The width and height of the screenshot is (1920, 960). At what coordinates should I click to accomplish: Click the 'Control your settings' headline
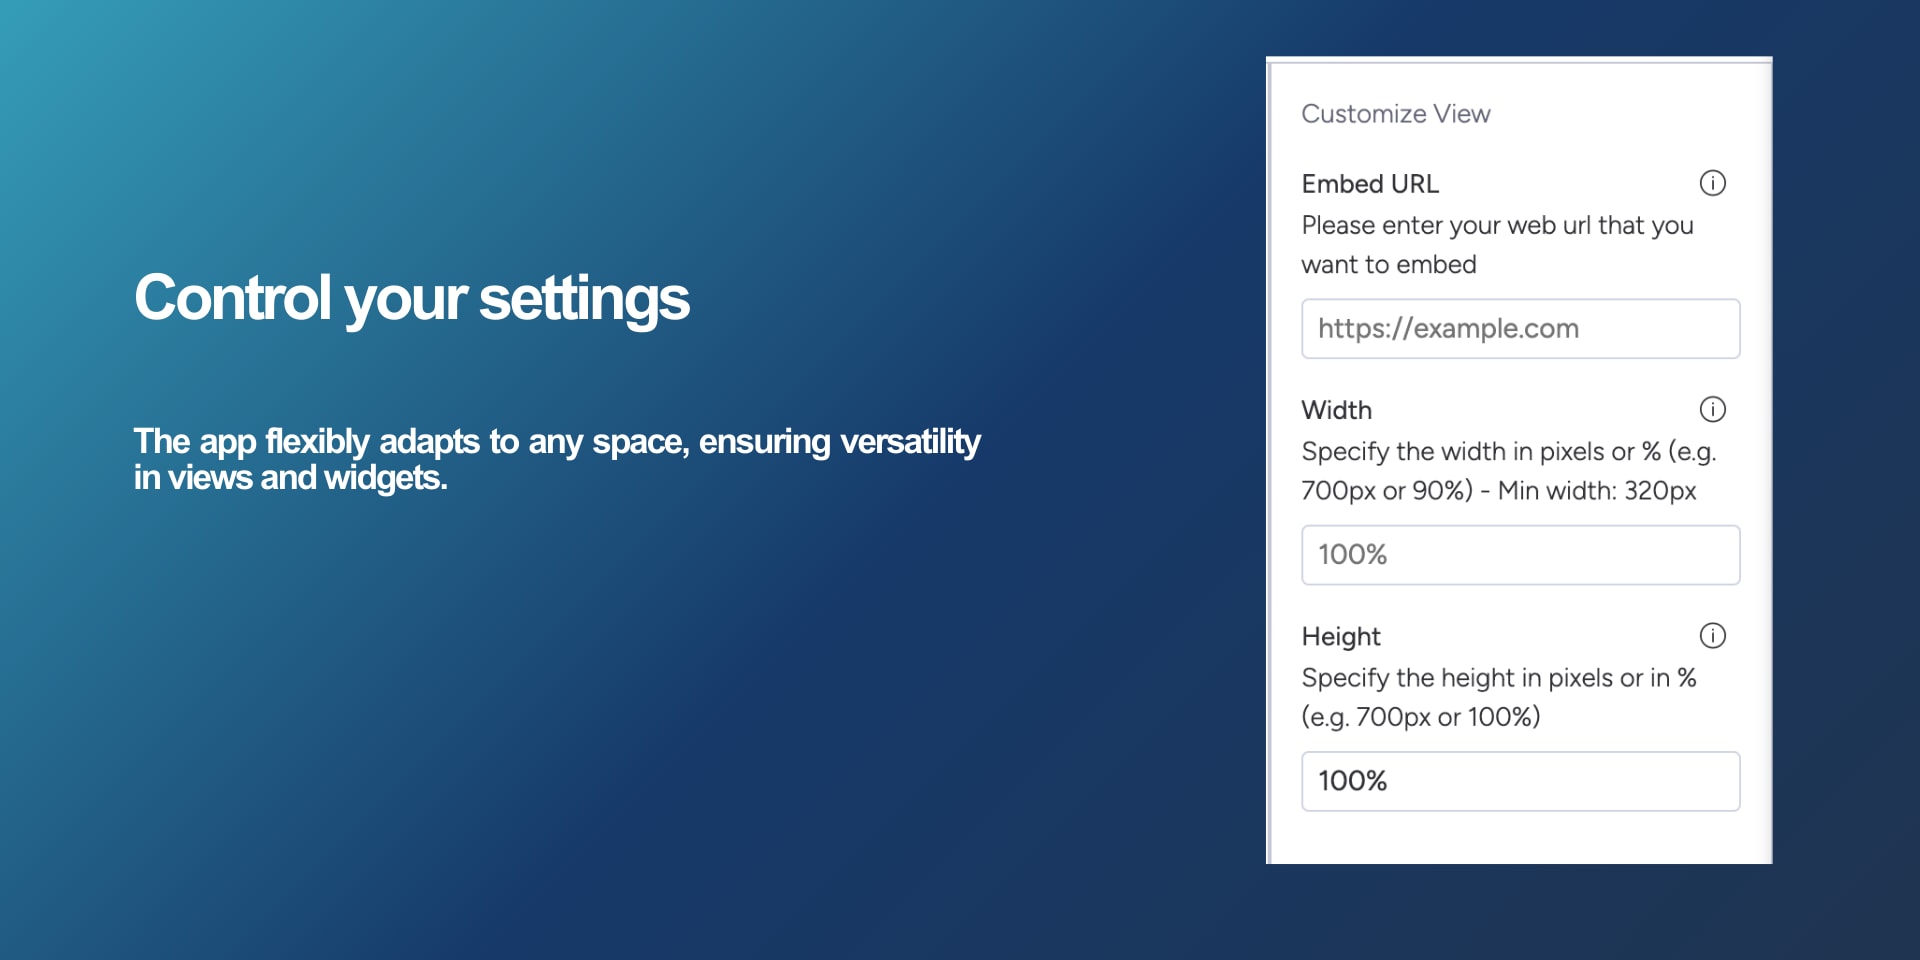pos(412,298)
